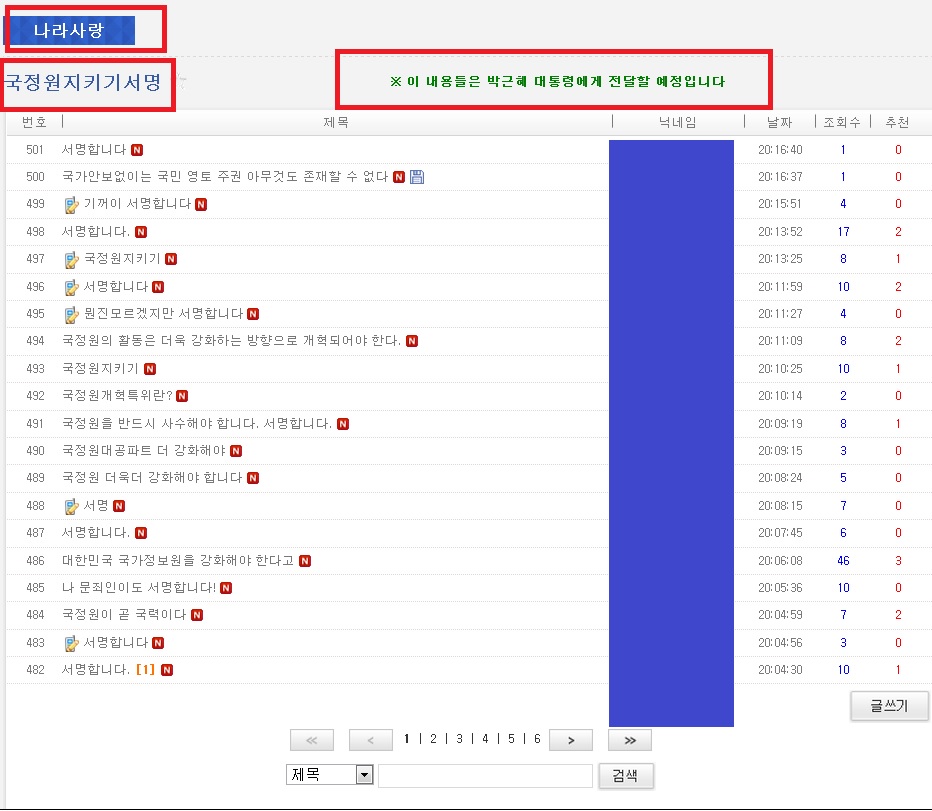Click the red N icon on post 486
932x811 pixels.
point(305,561)
